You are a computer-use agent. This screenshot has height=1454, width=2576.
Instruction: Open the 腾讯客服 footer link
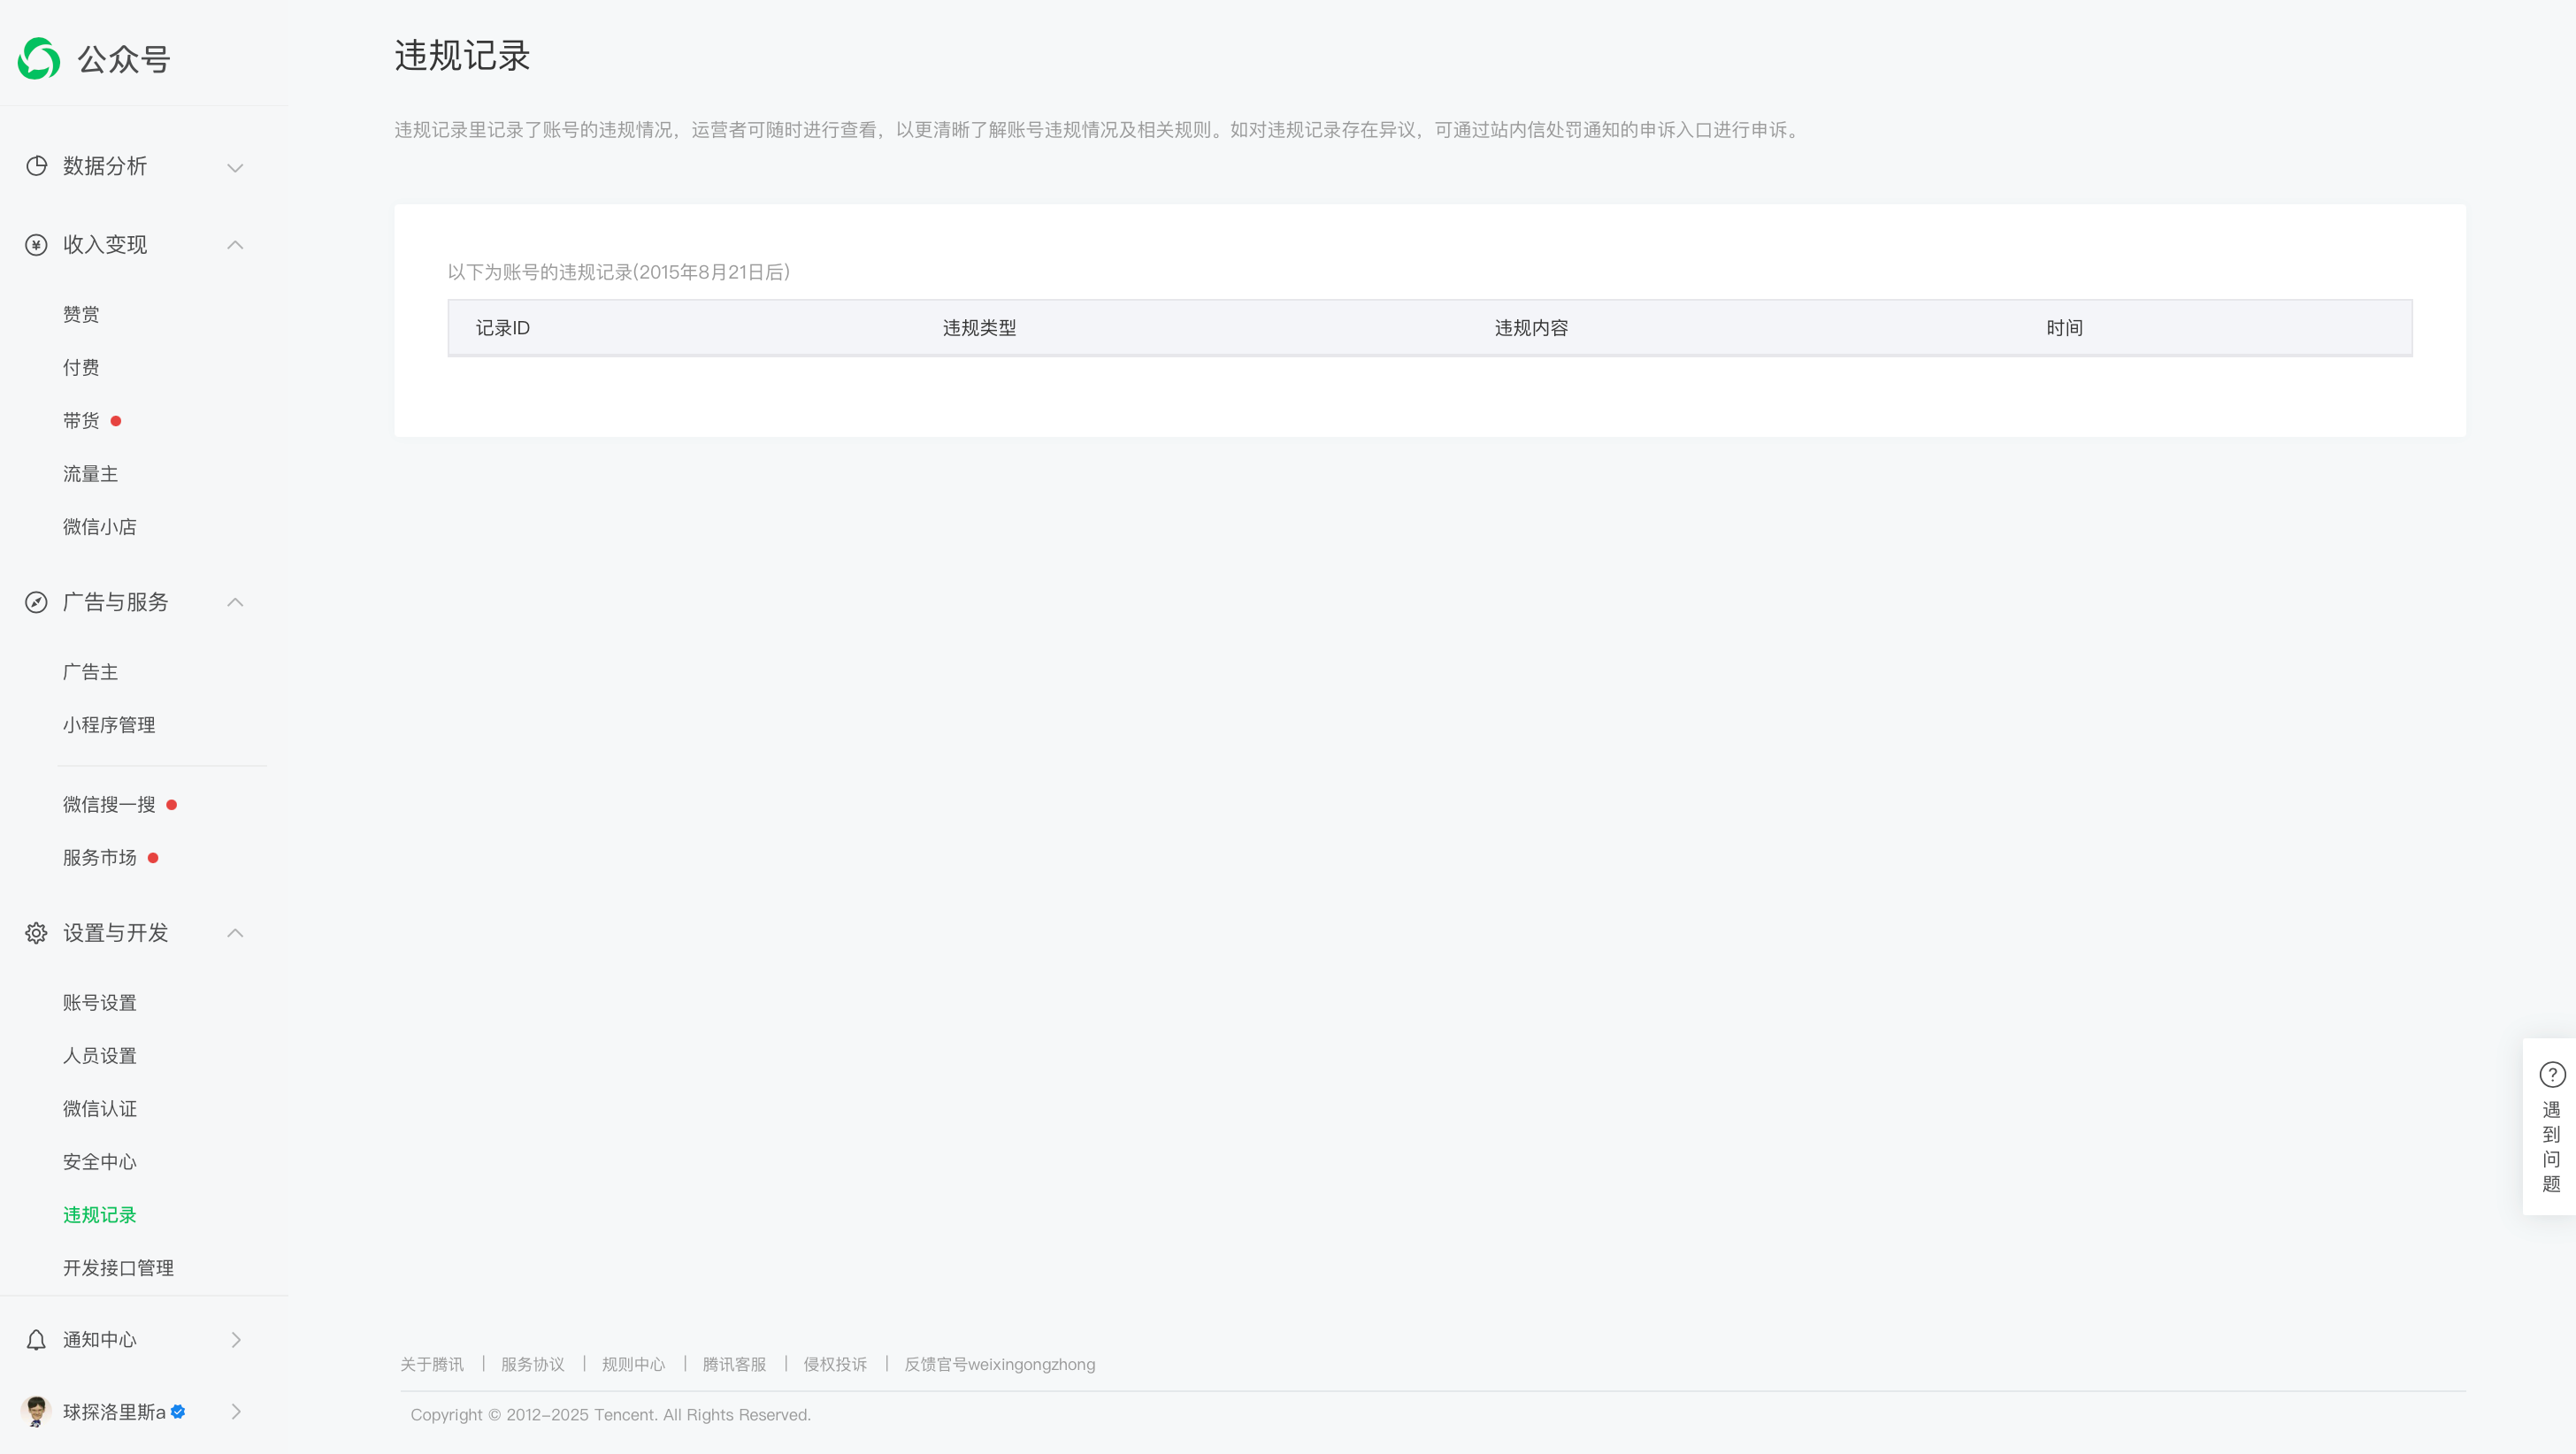pos(734,1364)
